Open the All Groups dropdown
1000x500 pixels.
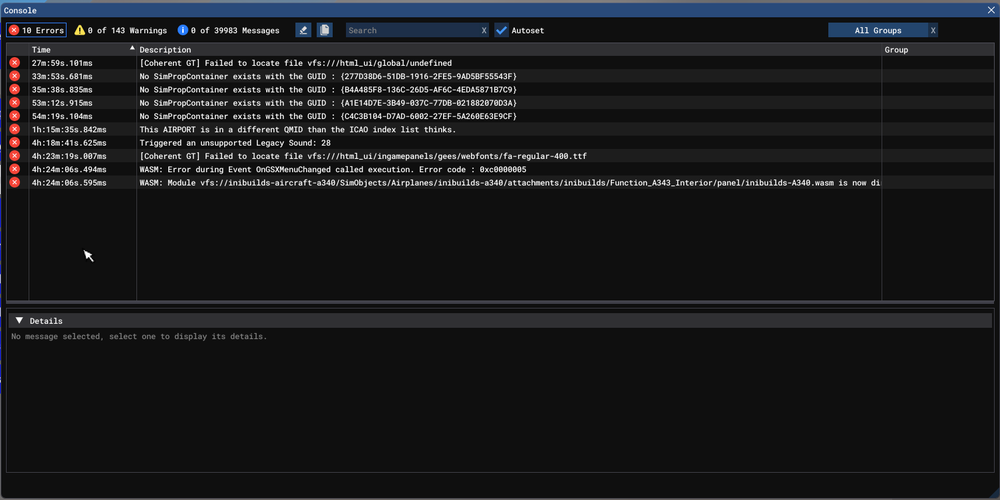(877, 31)
